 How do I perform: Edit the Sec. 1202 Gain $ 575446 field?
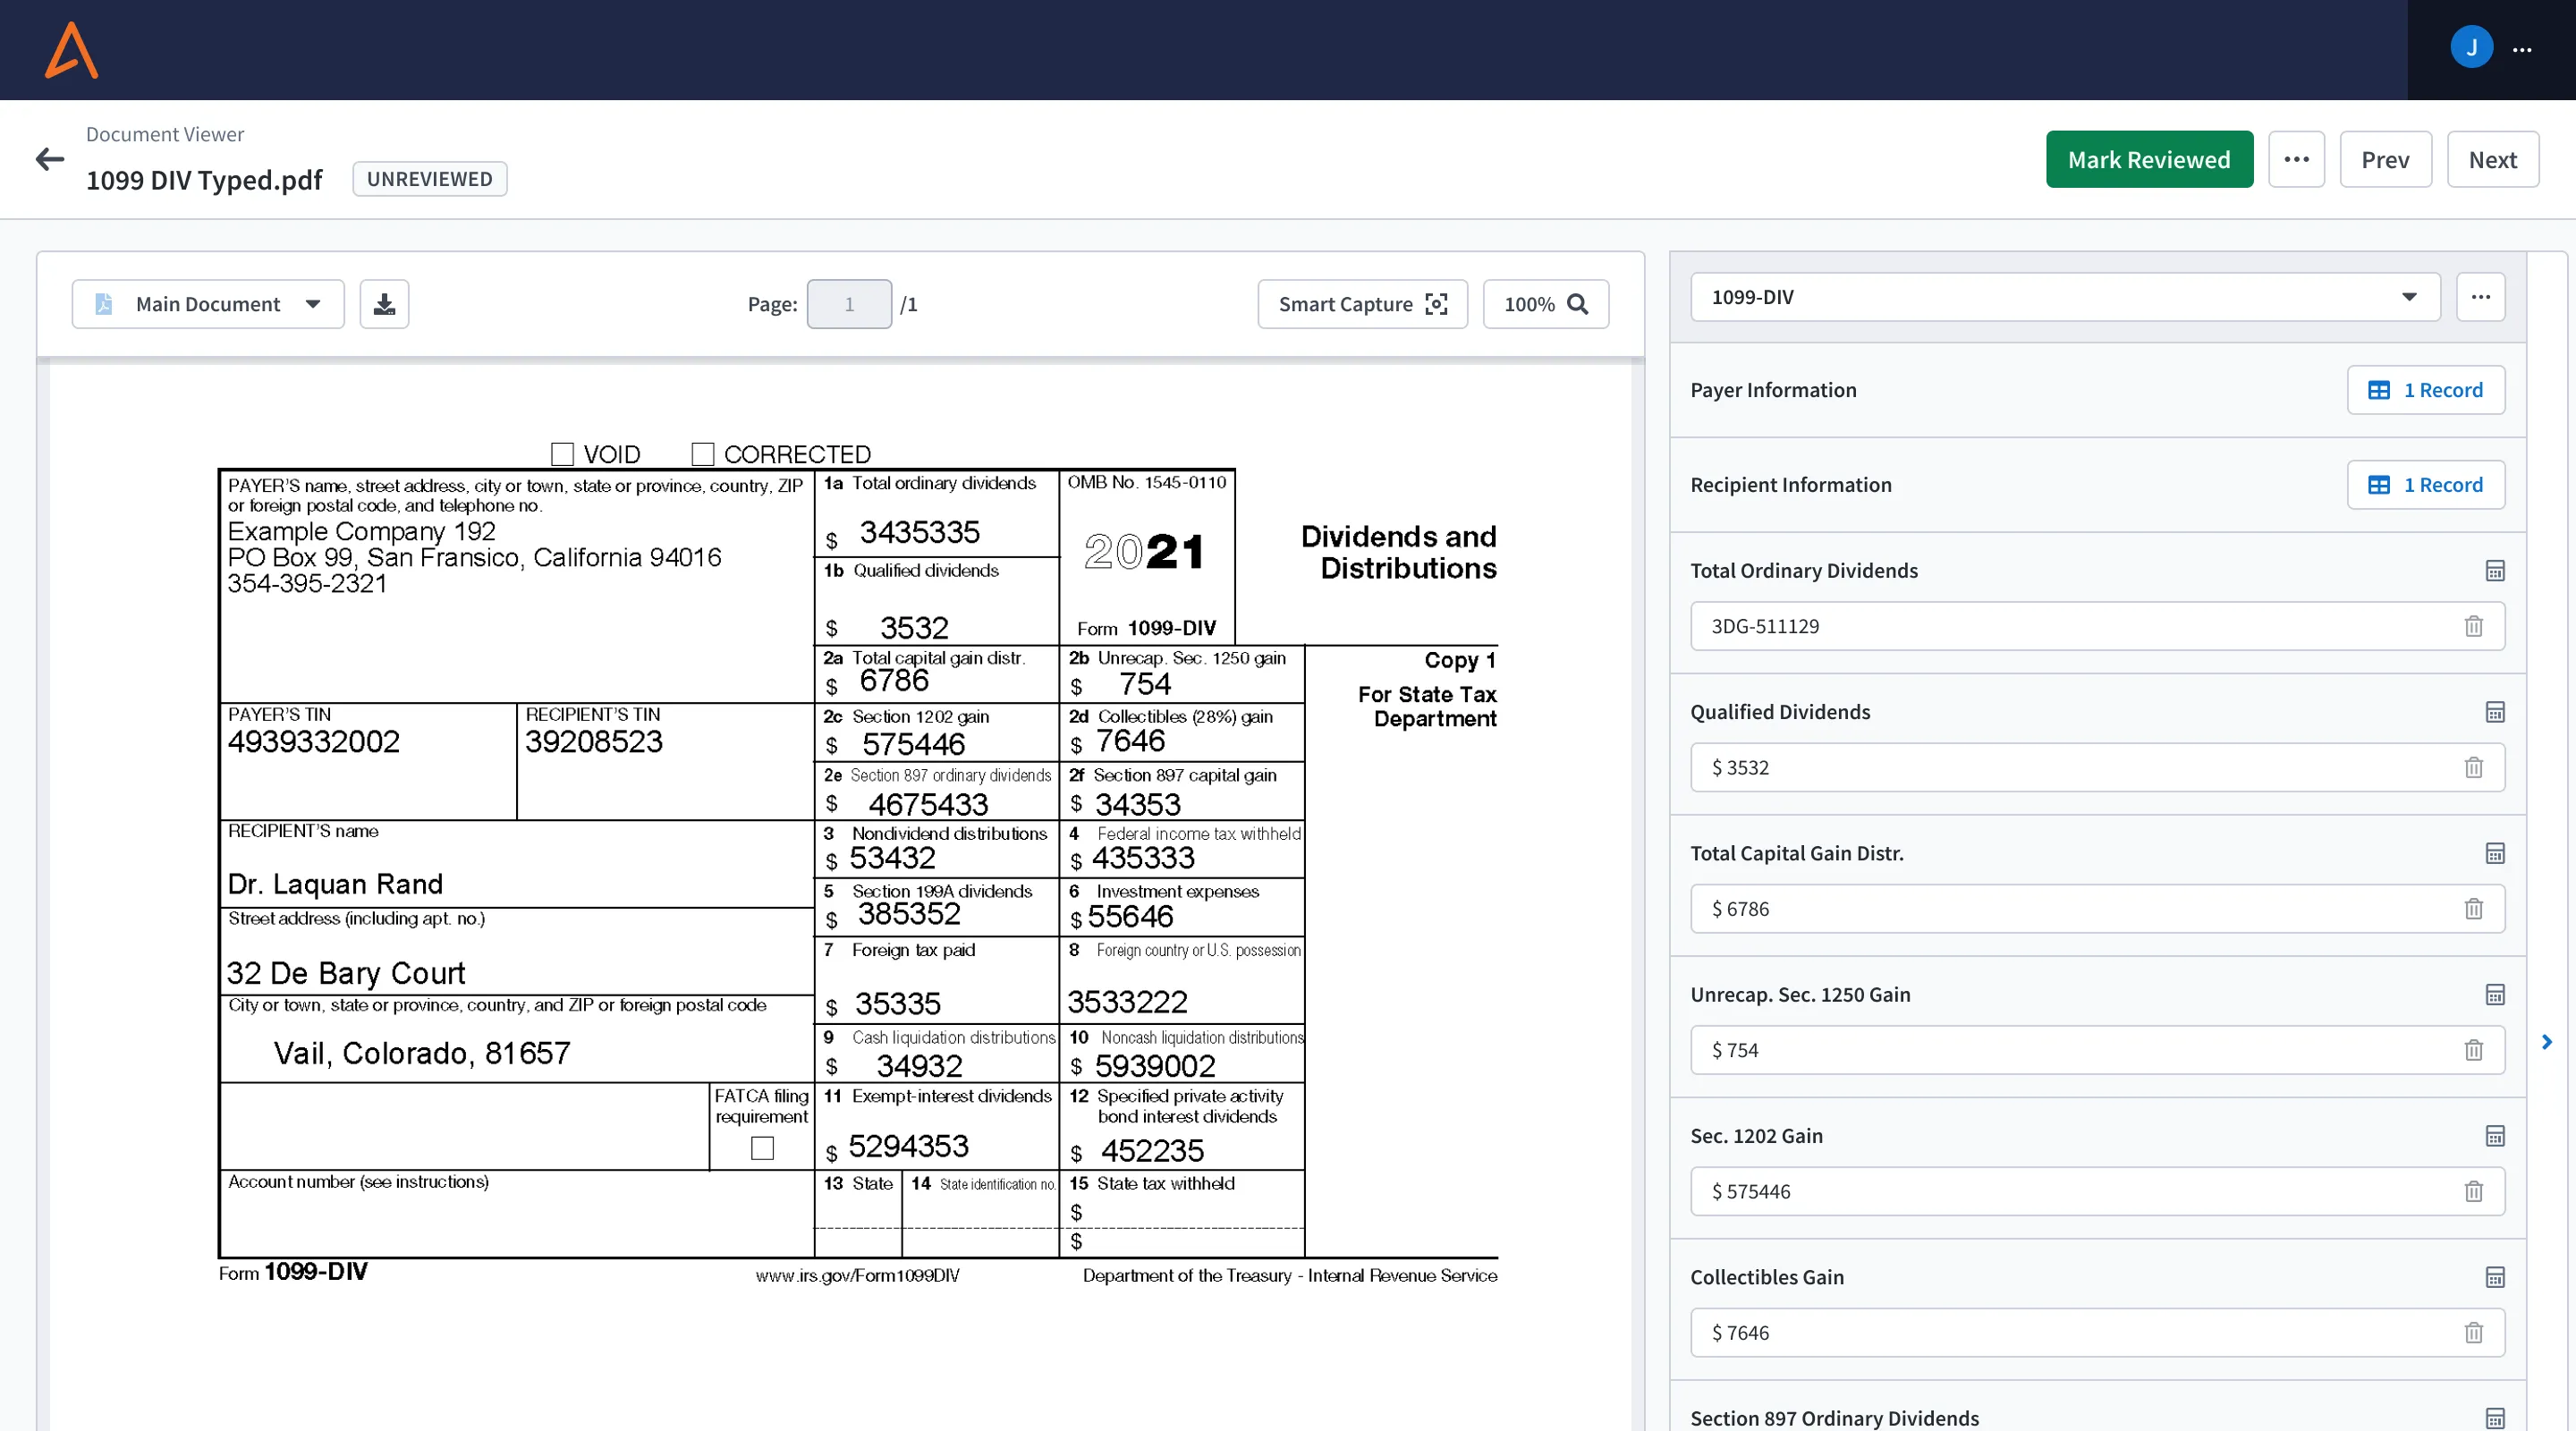(x=2097, y=1191)
